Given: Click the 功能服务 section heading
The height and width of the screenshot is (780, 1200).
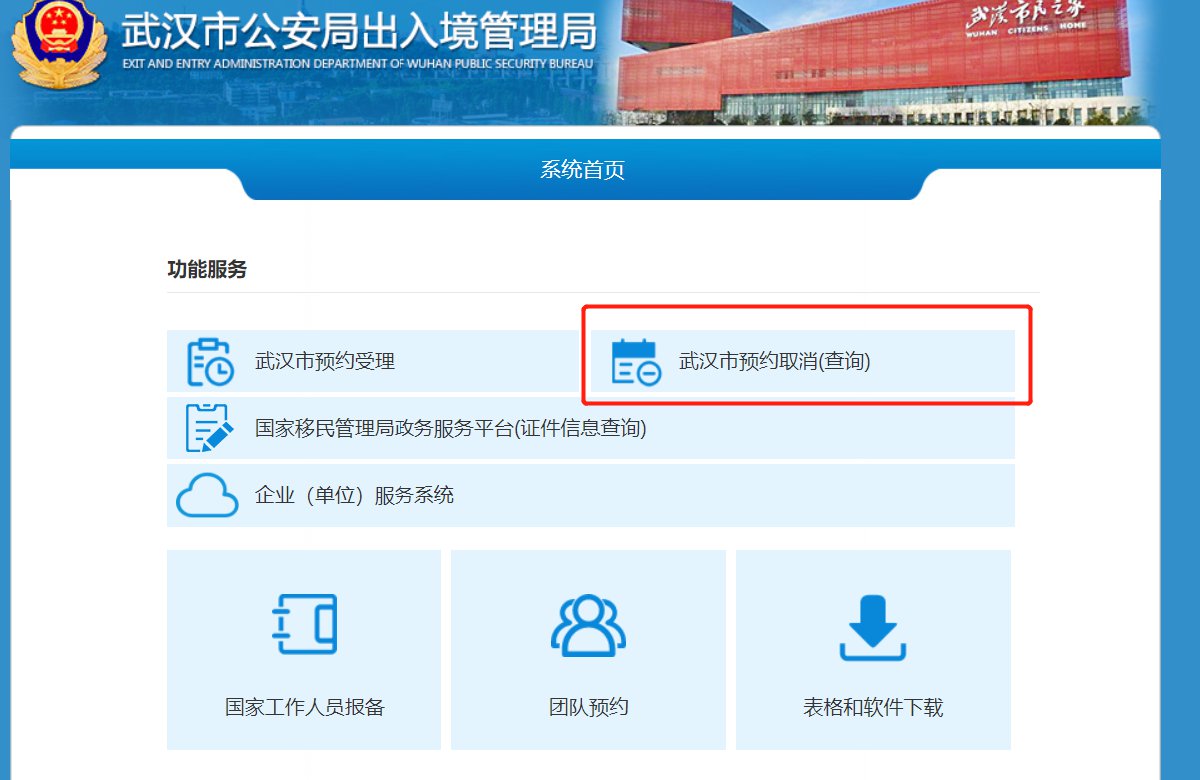Looking at the screenshot, I should (x=207, y=269).
